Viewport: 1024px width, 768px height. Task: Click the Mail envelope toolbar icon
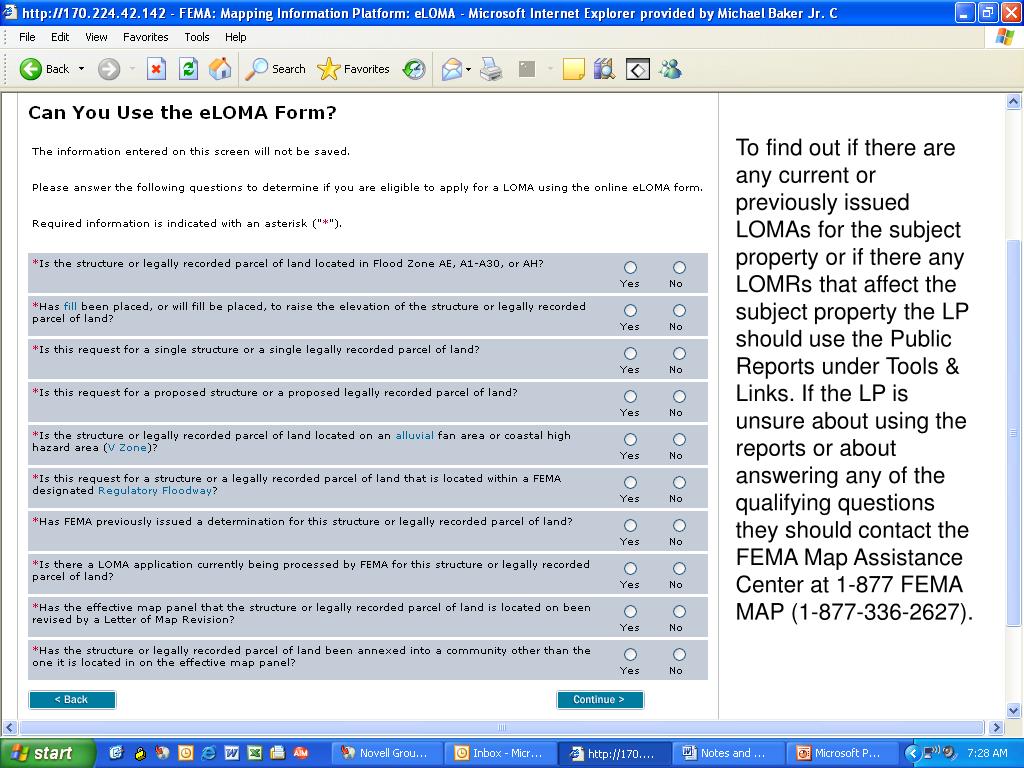coord(452,69)
